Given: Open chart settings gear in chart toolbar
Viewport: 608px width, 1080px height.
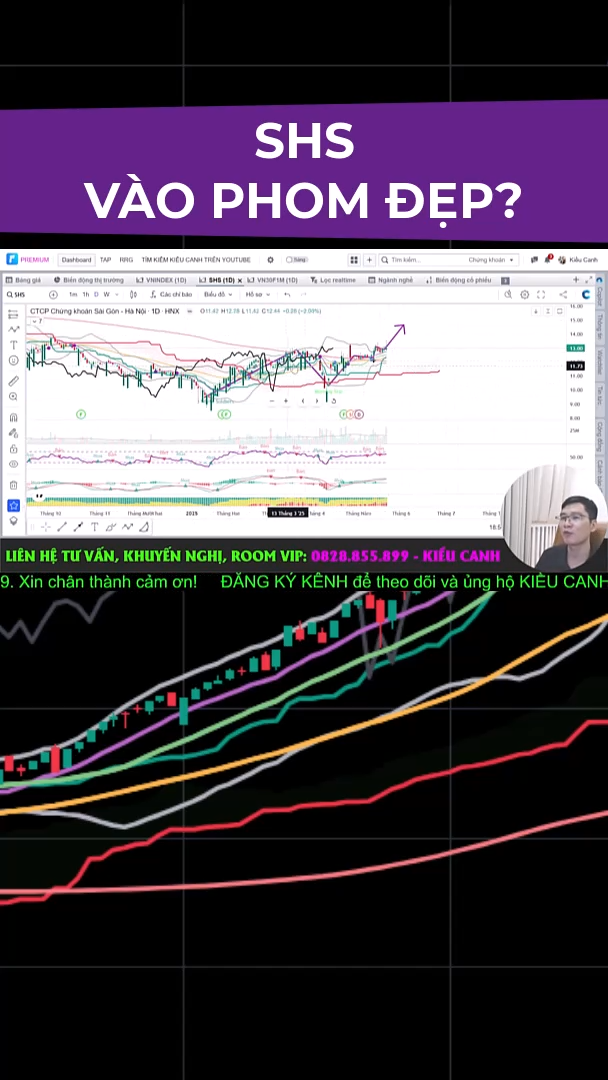Looking at the screenshot, I should click(525, 295).
